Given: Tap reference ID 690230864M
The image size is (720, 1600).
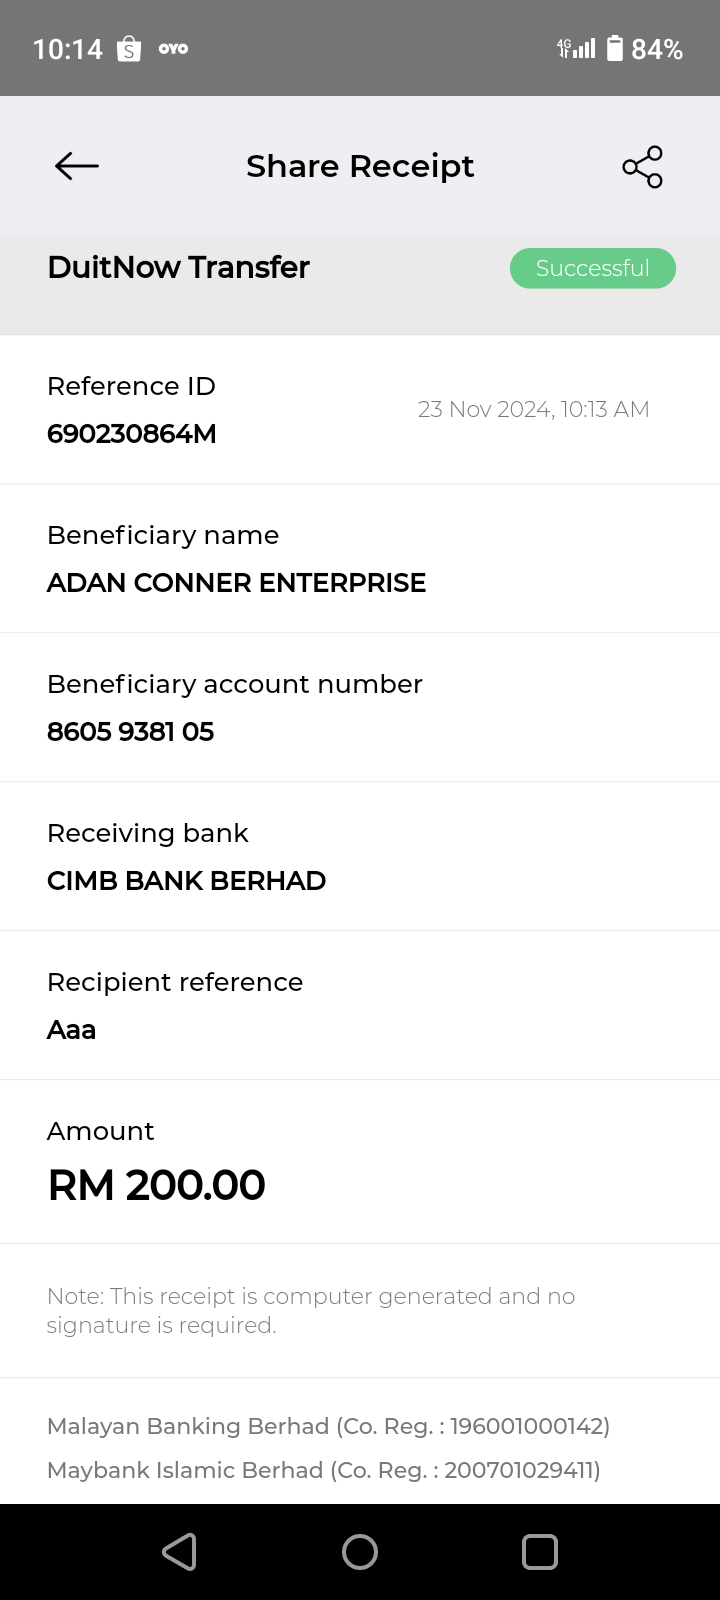Looking at the screenshot, I should pos(132,434).
